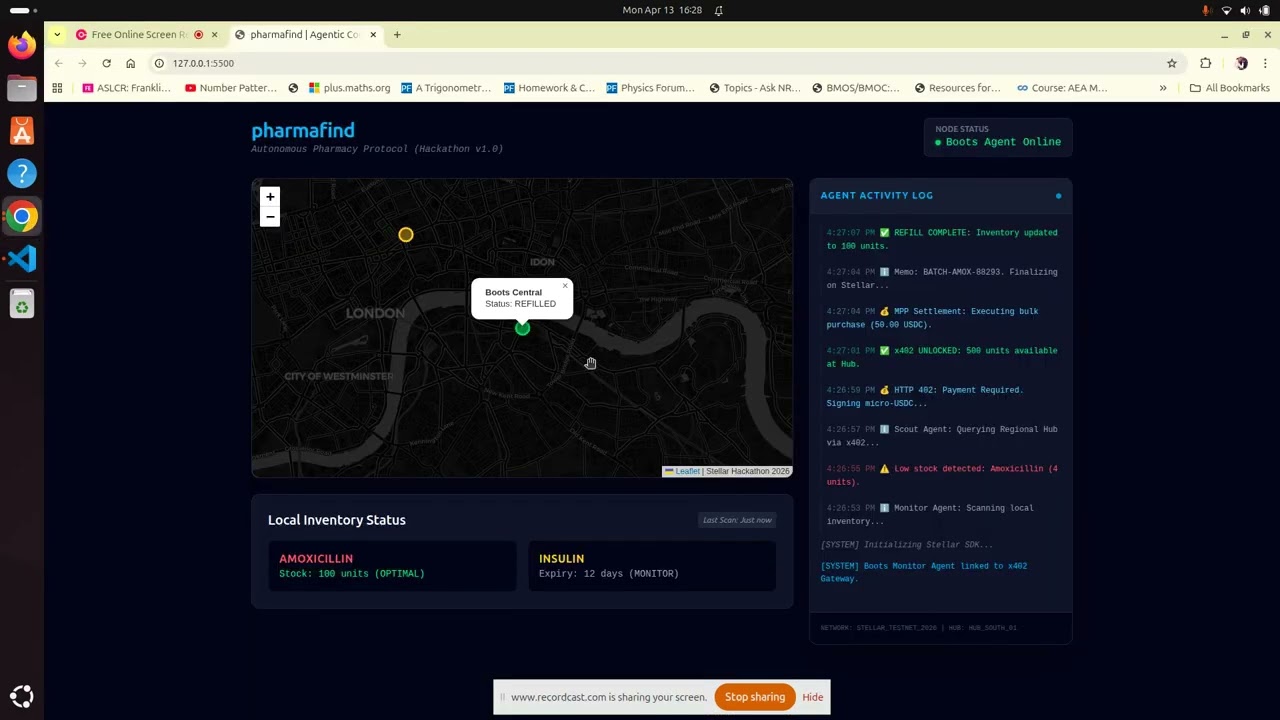Open the tab search dropdown
Viewport: 1280px width, 720px height.
coord(57,35)
